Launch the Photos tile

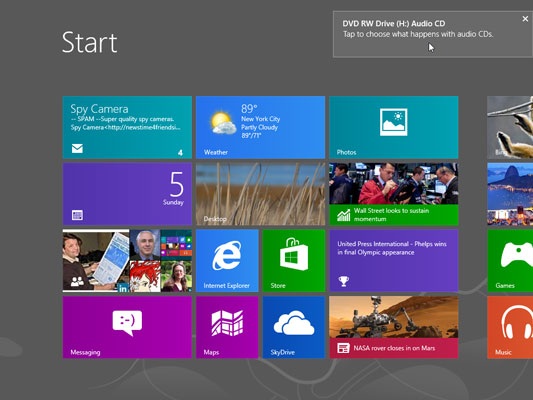point(394,127)
